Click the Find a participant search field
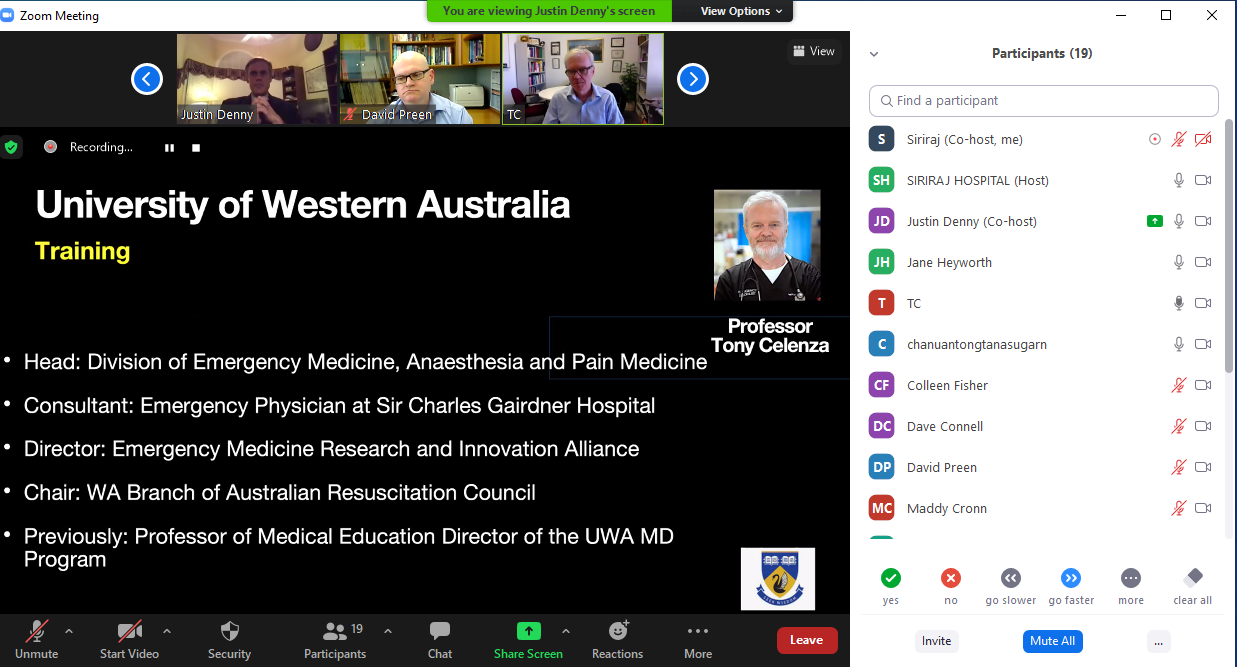Image resolution: width=1237 pixels, height=667 pixels. [1044, 101]
